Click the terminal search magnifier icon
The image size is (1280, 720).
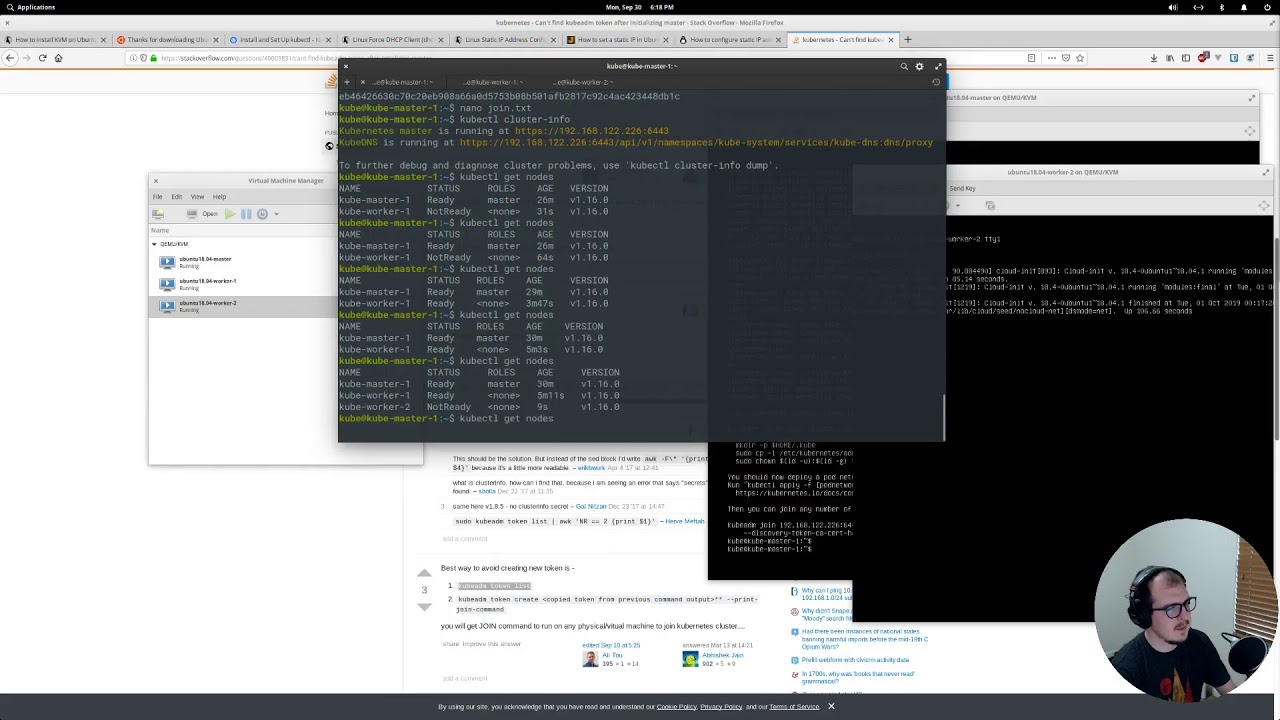coord(904,67)
